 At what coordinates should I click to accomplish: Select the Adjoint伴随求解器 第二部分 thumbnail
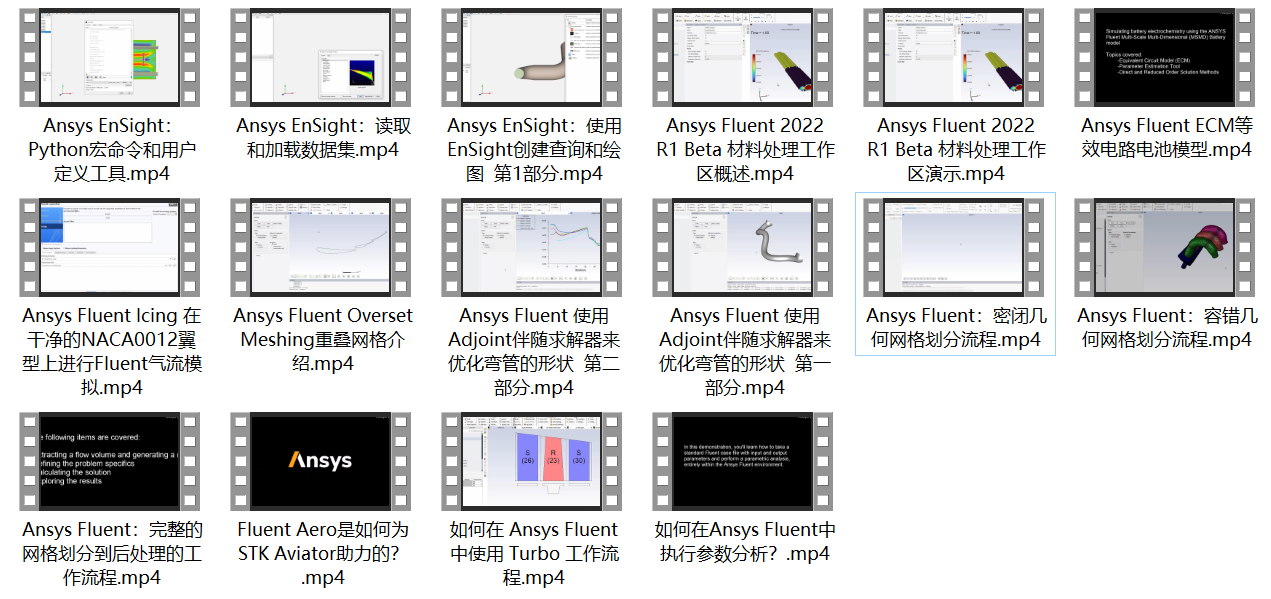coord(532,247)
